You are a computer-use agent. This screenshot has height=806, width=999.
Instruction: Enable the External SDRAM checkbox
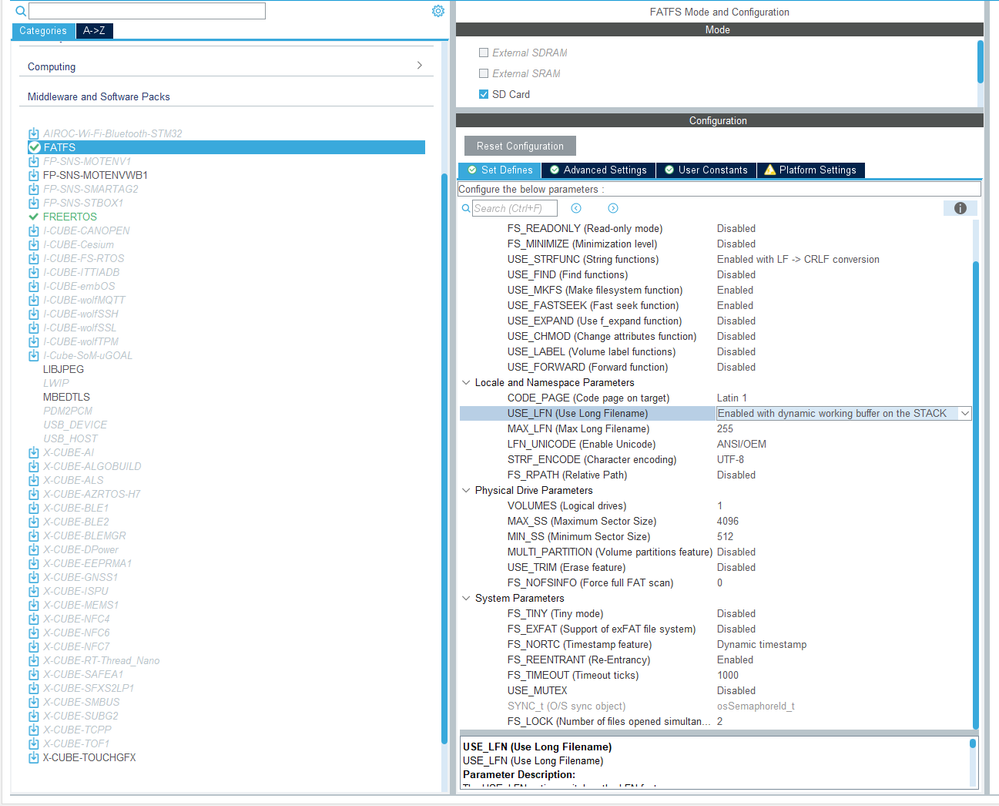[x=484, y=53]
